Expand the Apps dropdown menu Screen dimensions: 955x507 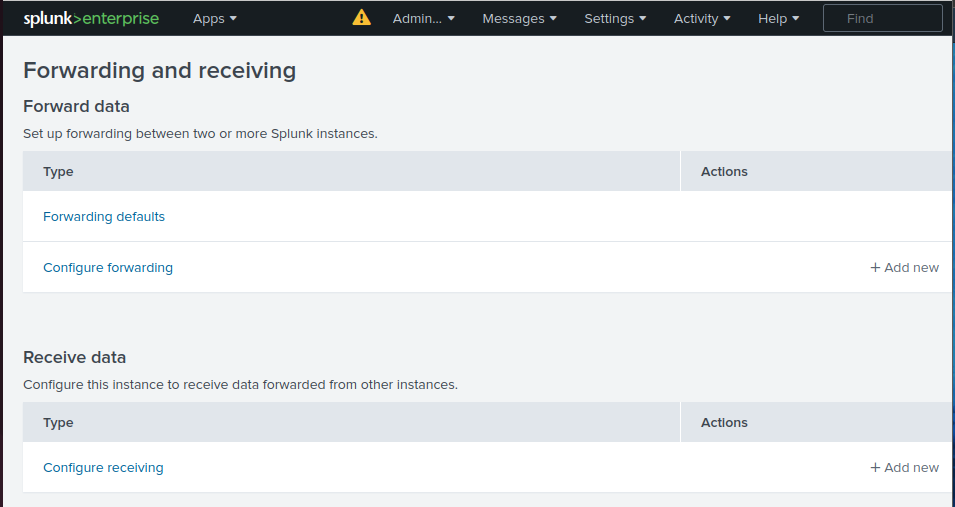[x=215, y=18]
